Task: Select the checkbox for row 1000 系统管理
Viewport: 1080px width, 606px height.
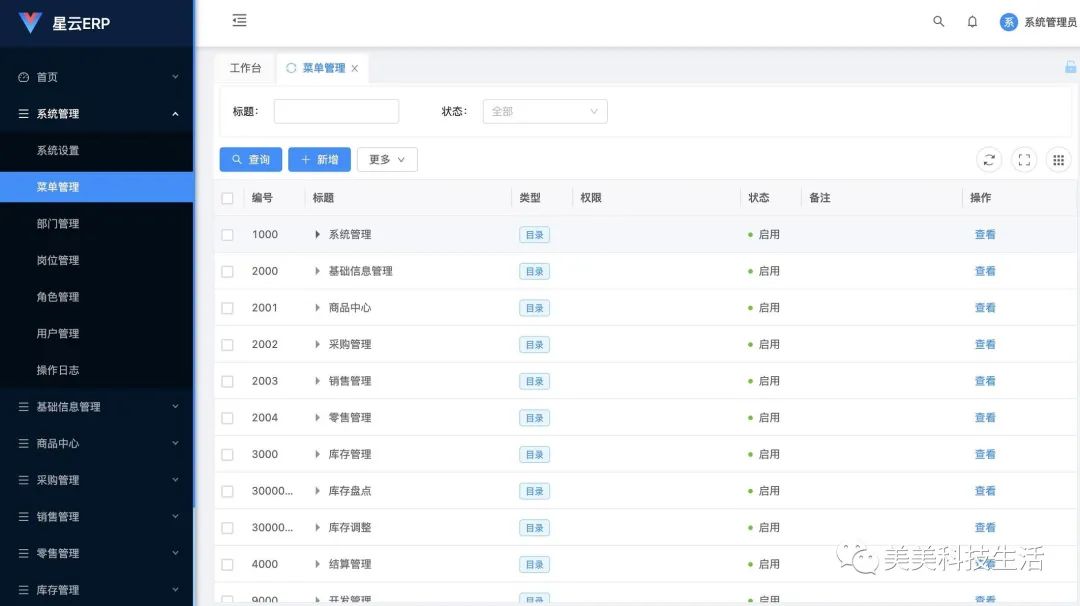Action: point(228,234)
